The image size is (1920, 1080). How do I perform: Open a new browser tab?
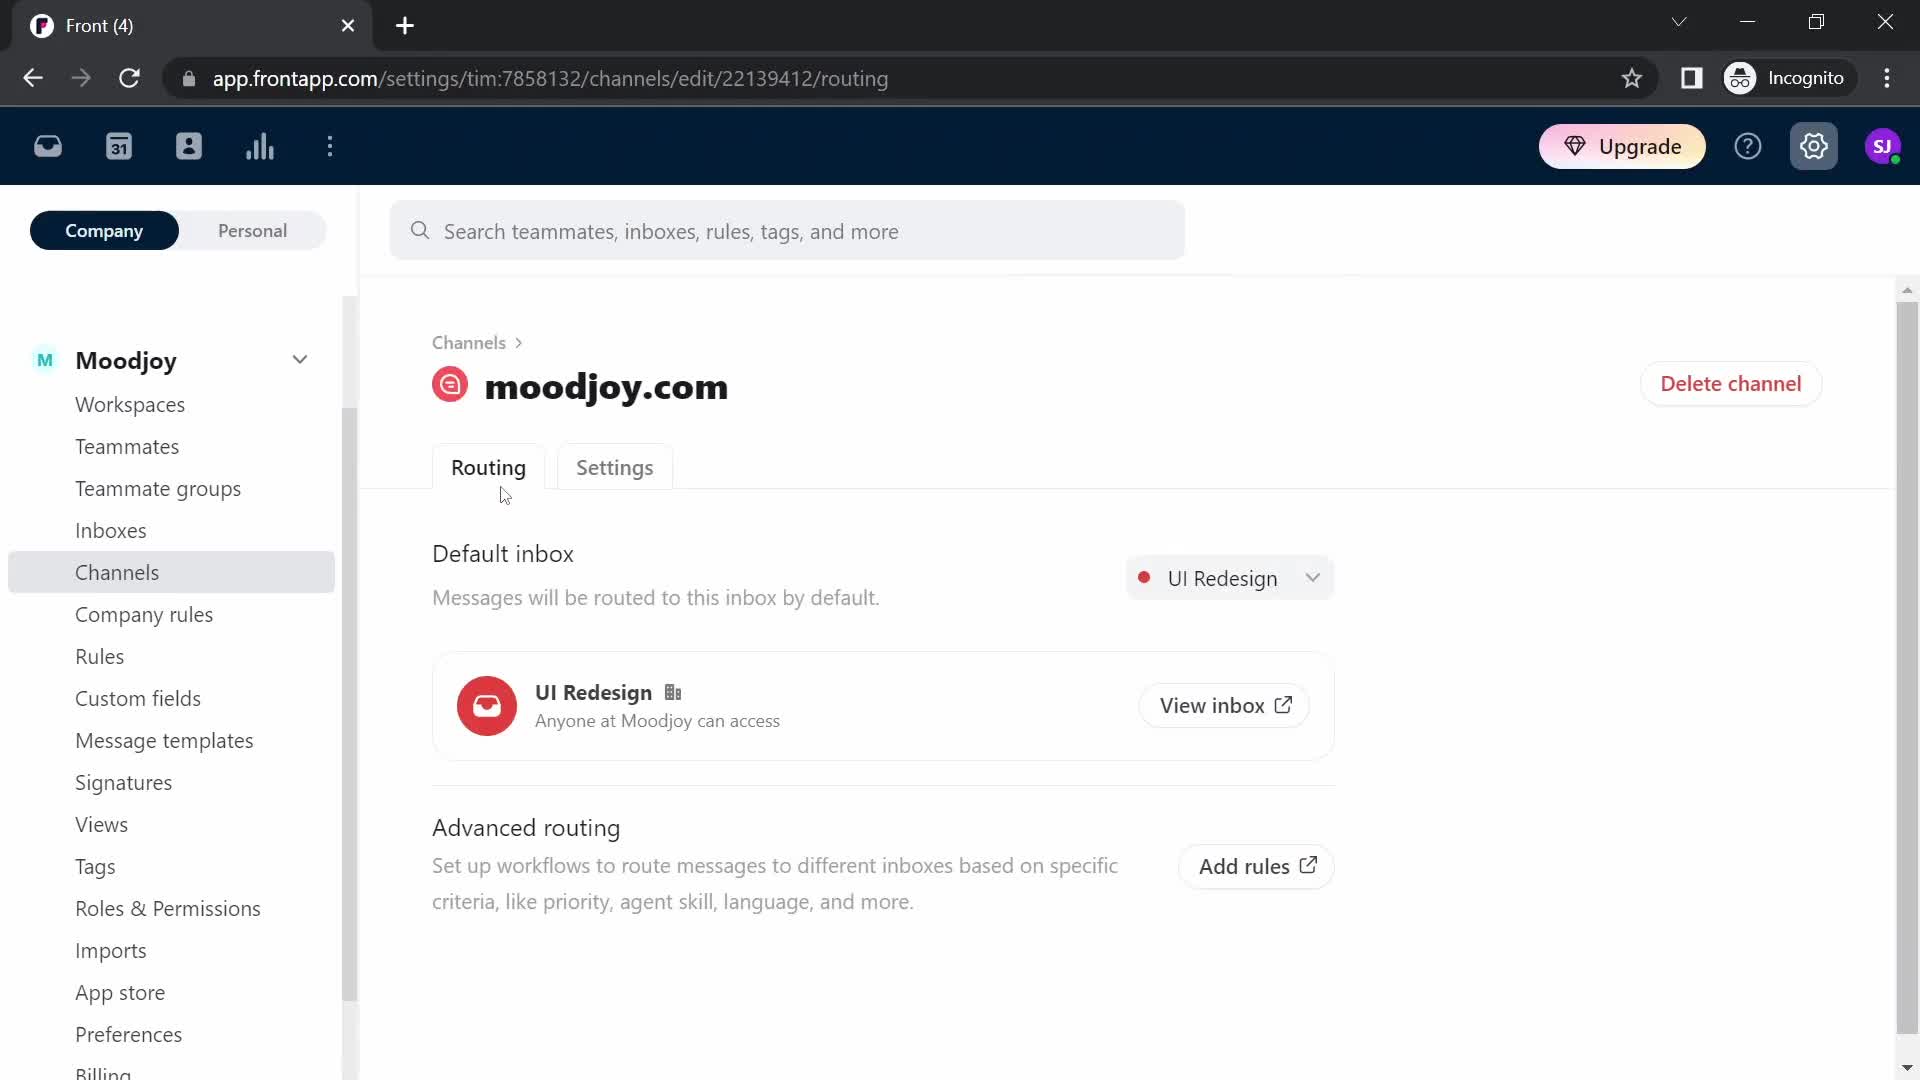pyautogui.click(x=405, y=26)
